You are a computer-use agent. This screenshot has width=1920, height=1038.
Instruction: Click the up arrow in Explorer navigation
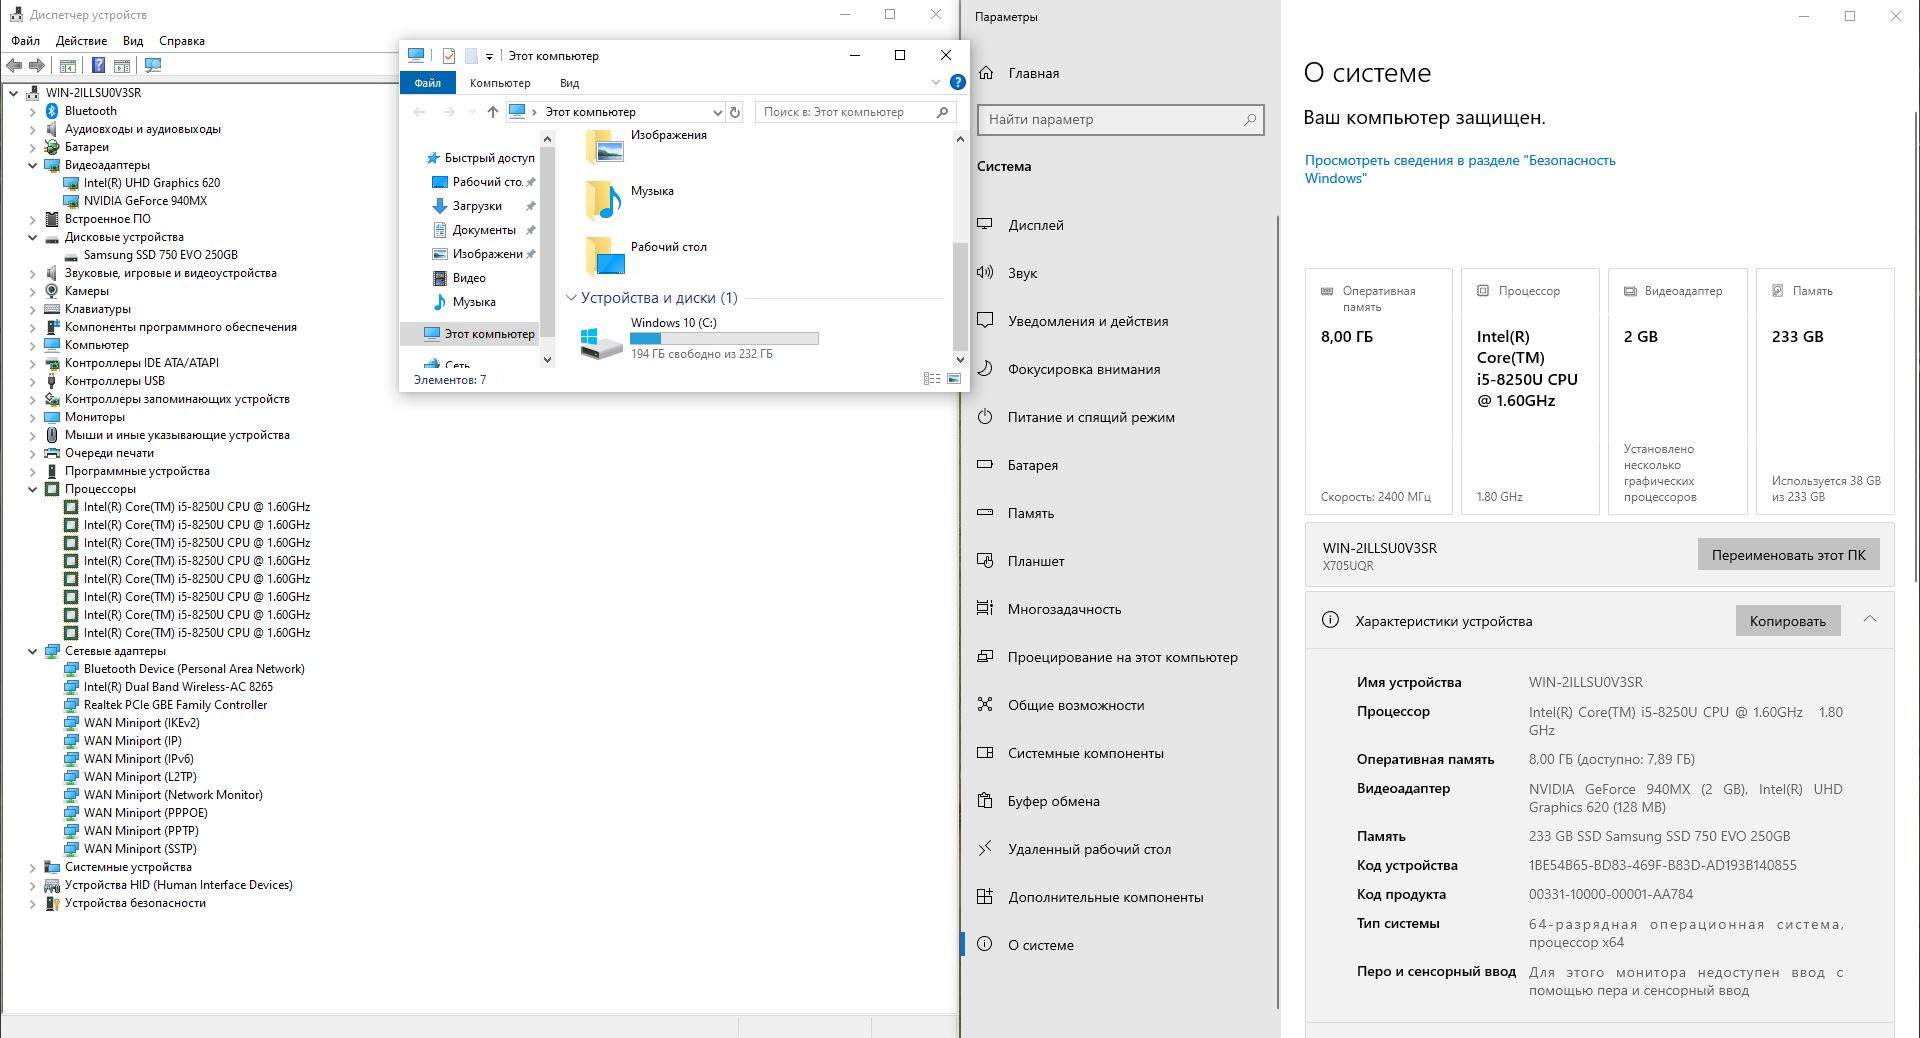(492, 112)
